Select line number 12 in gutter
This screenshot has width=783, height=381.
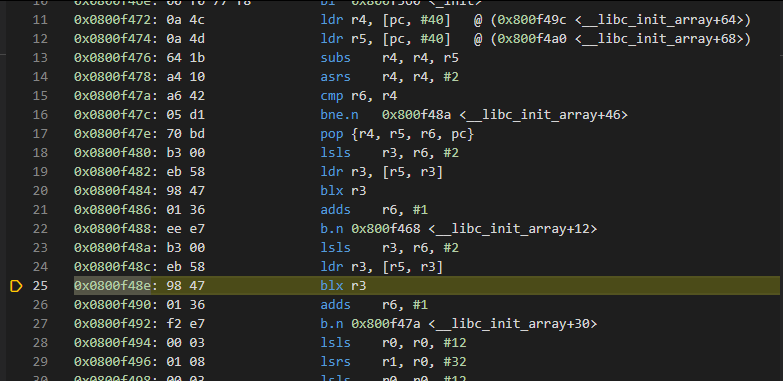[40, 39]
